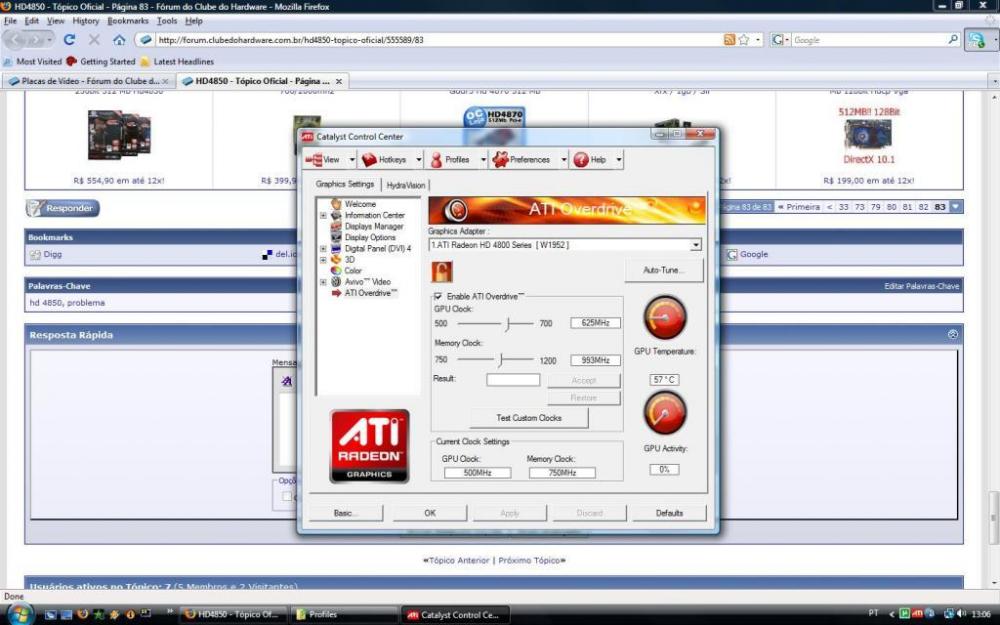Viewport: 1000px width, 625px height.
Task: Expand the Information Center tree node
Action: click(323, 215)
